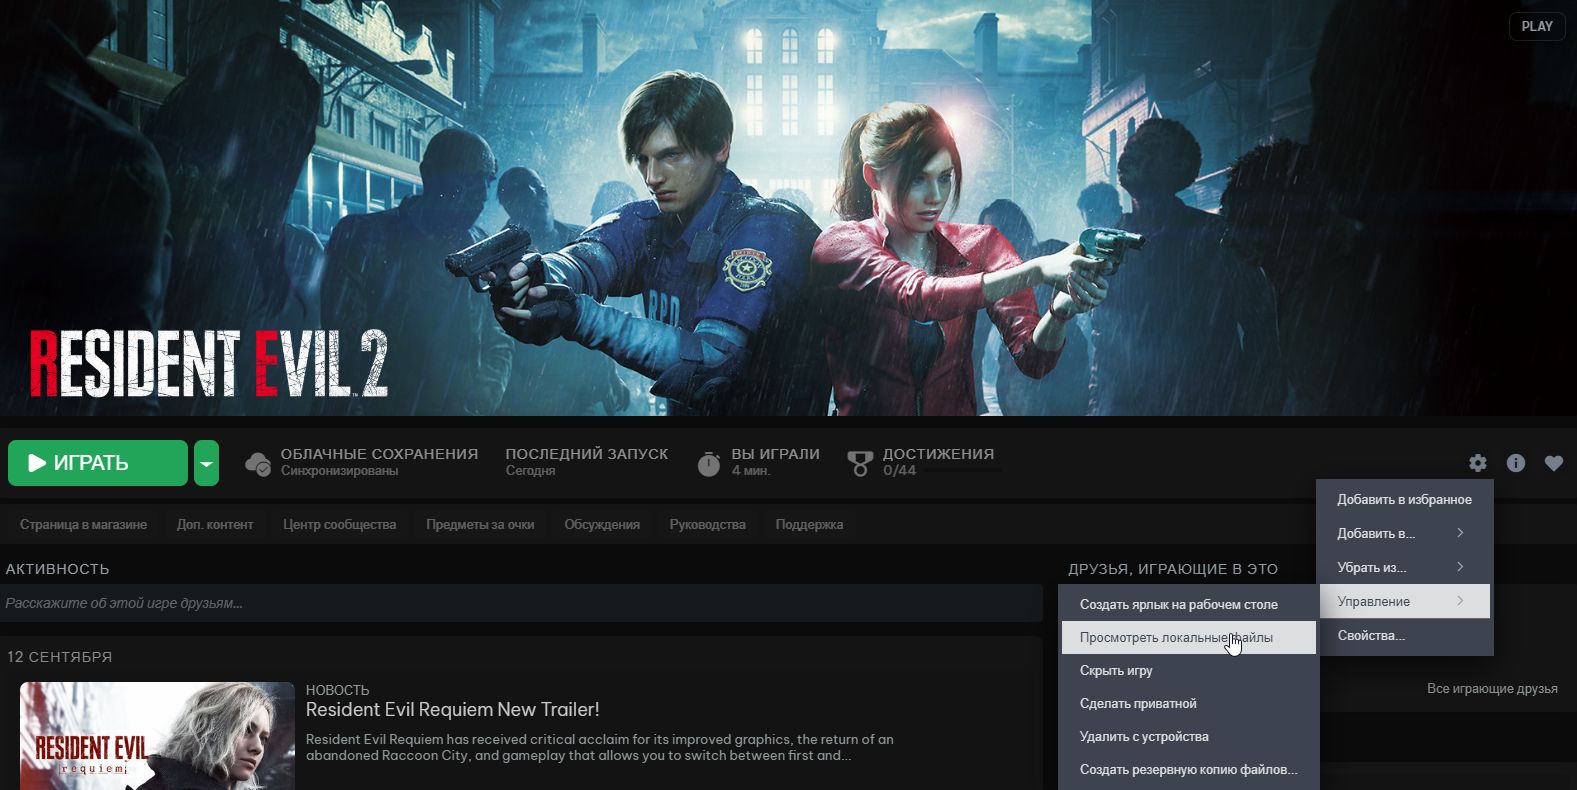This screenshot has height=790, width=1577.
Task: Switch to the Обсуждения tab
Action: pyautogui.click(x=602, y=524)
